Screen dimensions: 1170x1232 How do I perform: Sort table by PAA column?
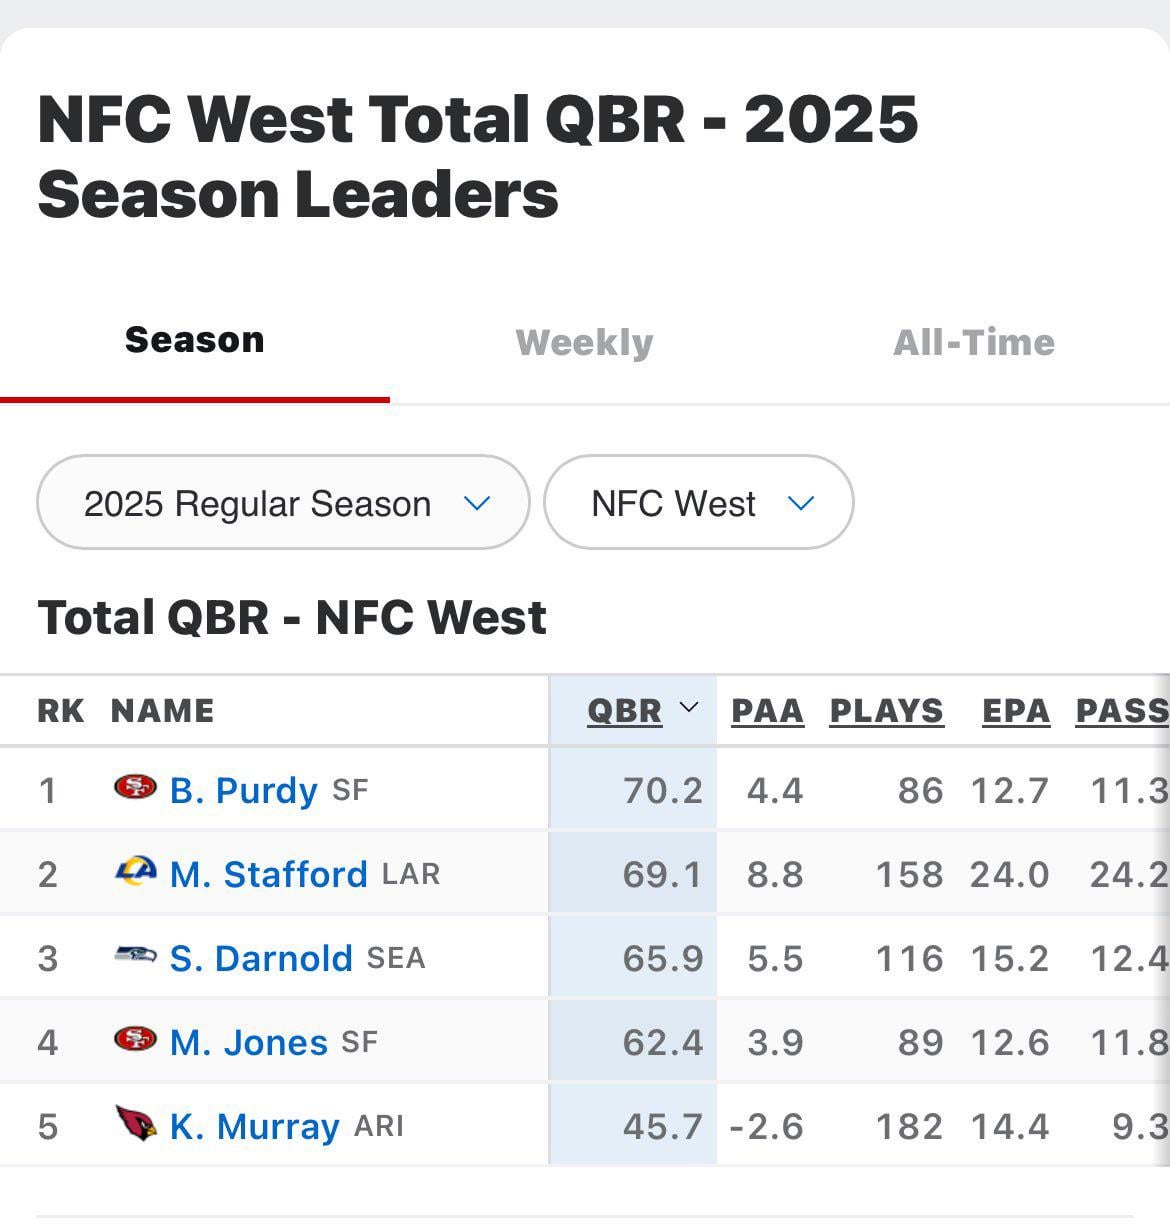(x=767, y=711)
